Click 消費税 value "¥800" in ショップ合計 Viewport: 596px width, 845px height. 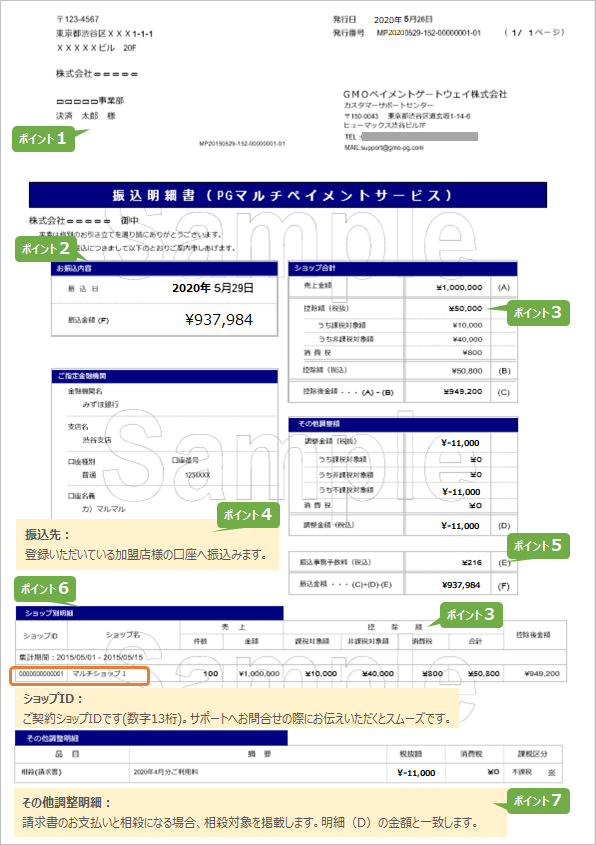473,352
